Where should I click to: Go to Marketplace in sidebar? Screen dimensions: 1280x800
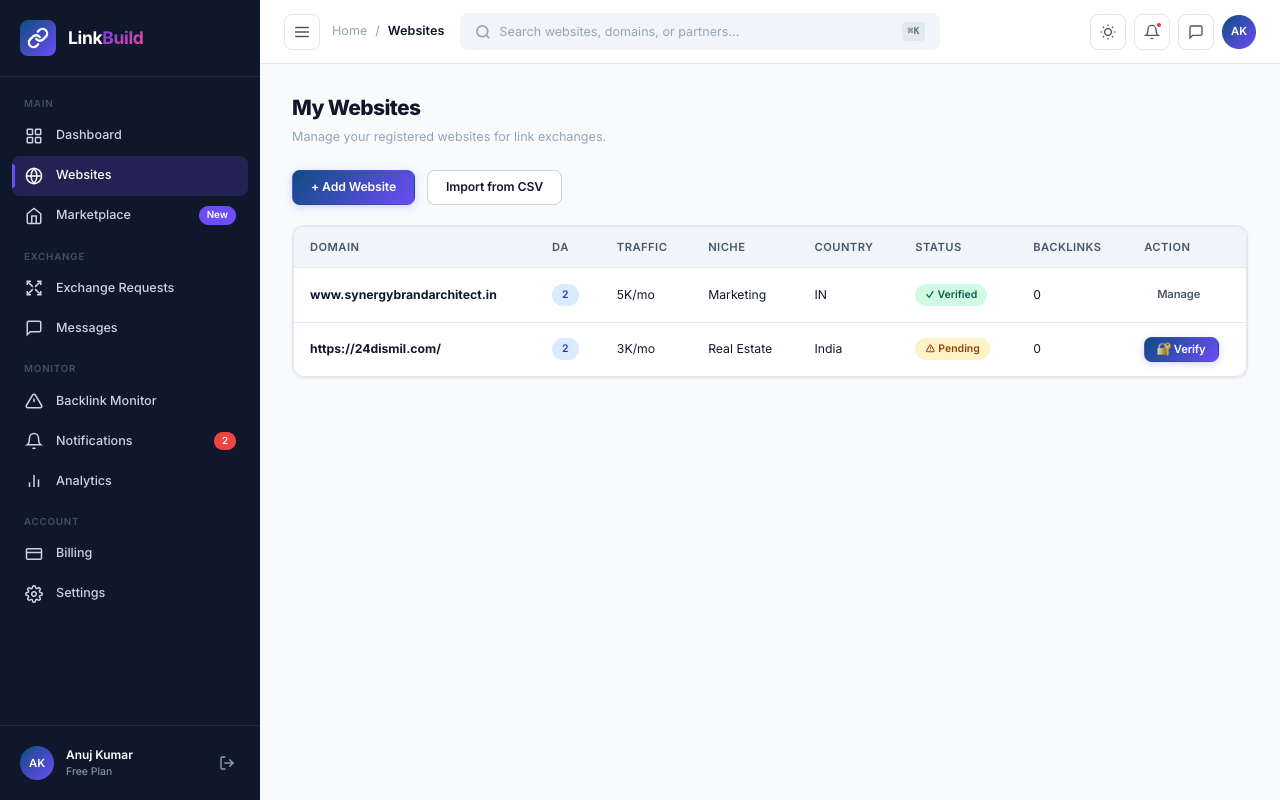(130, 215)
